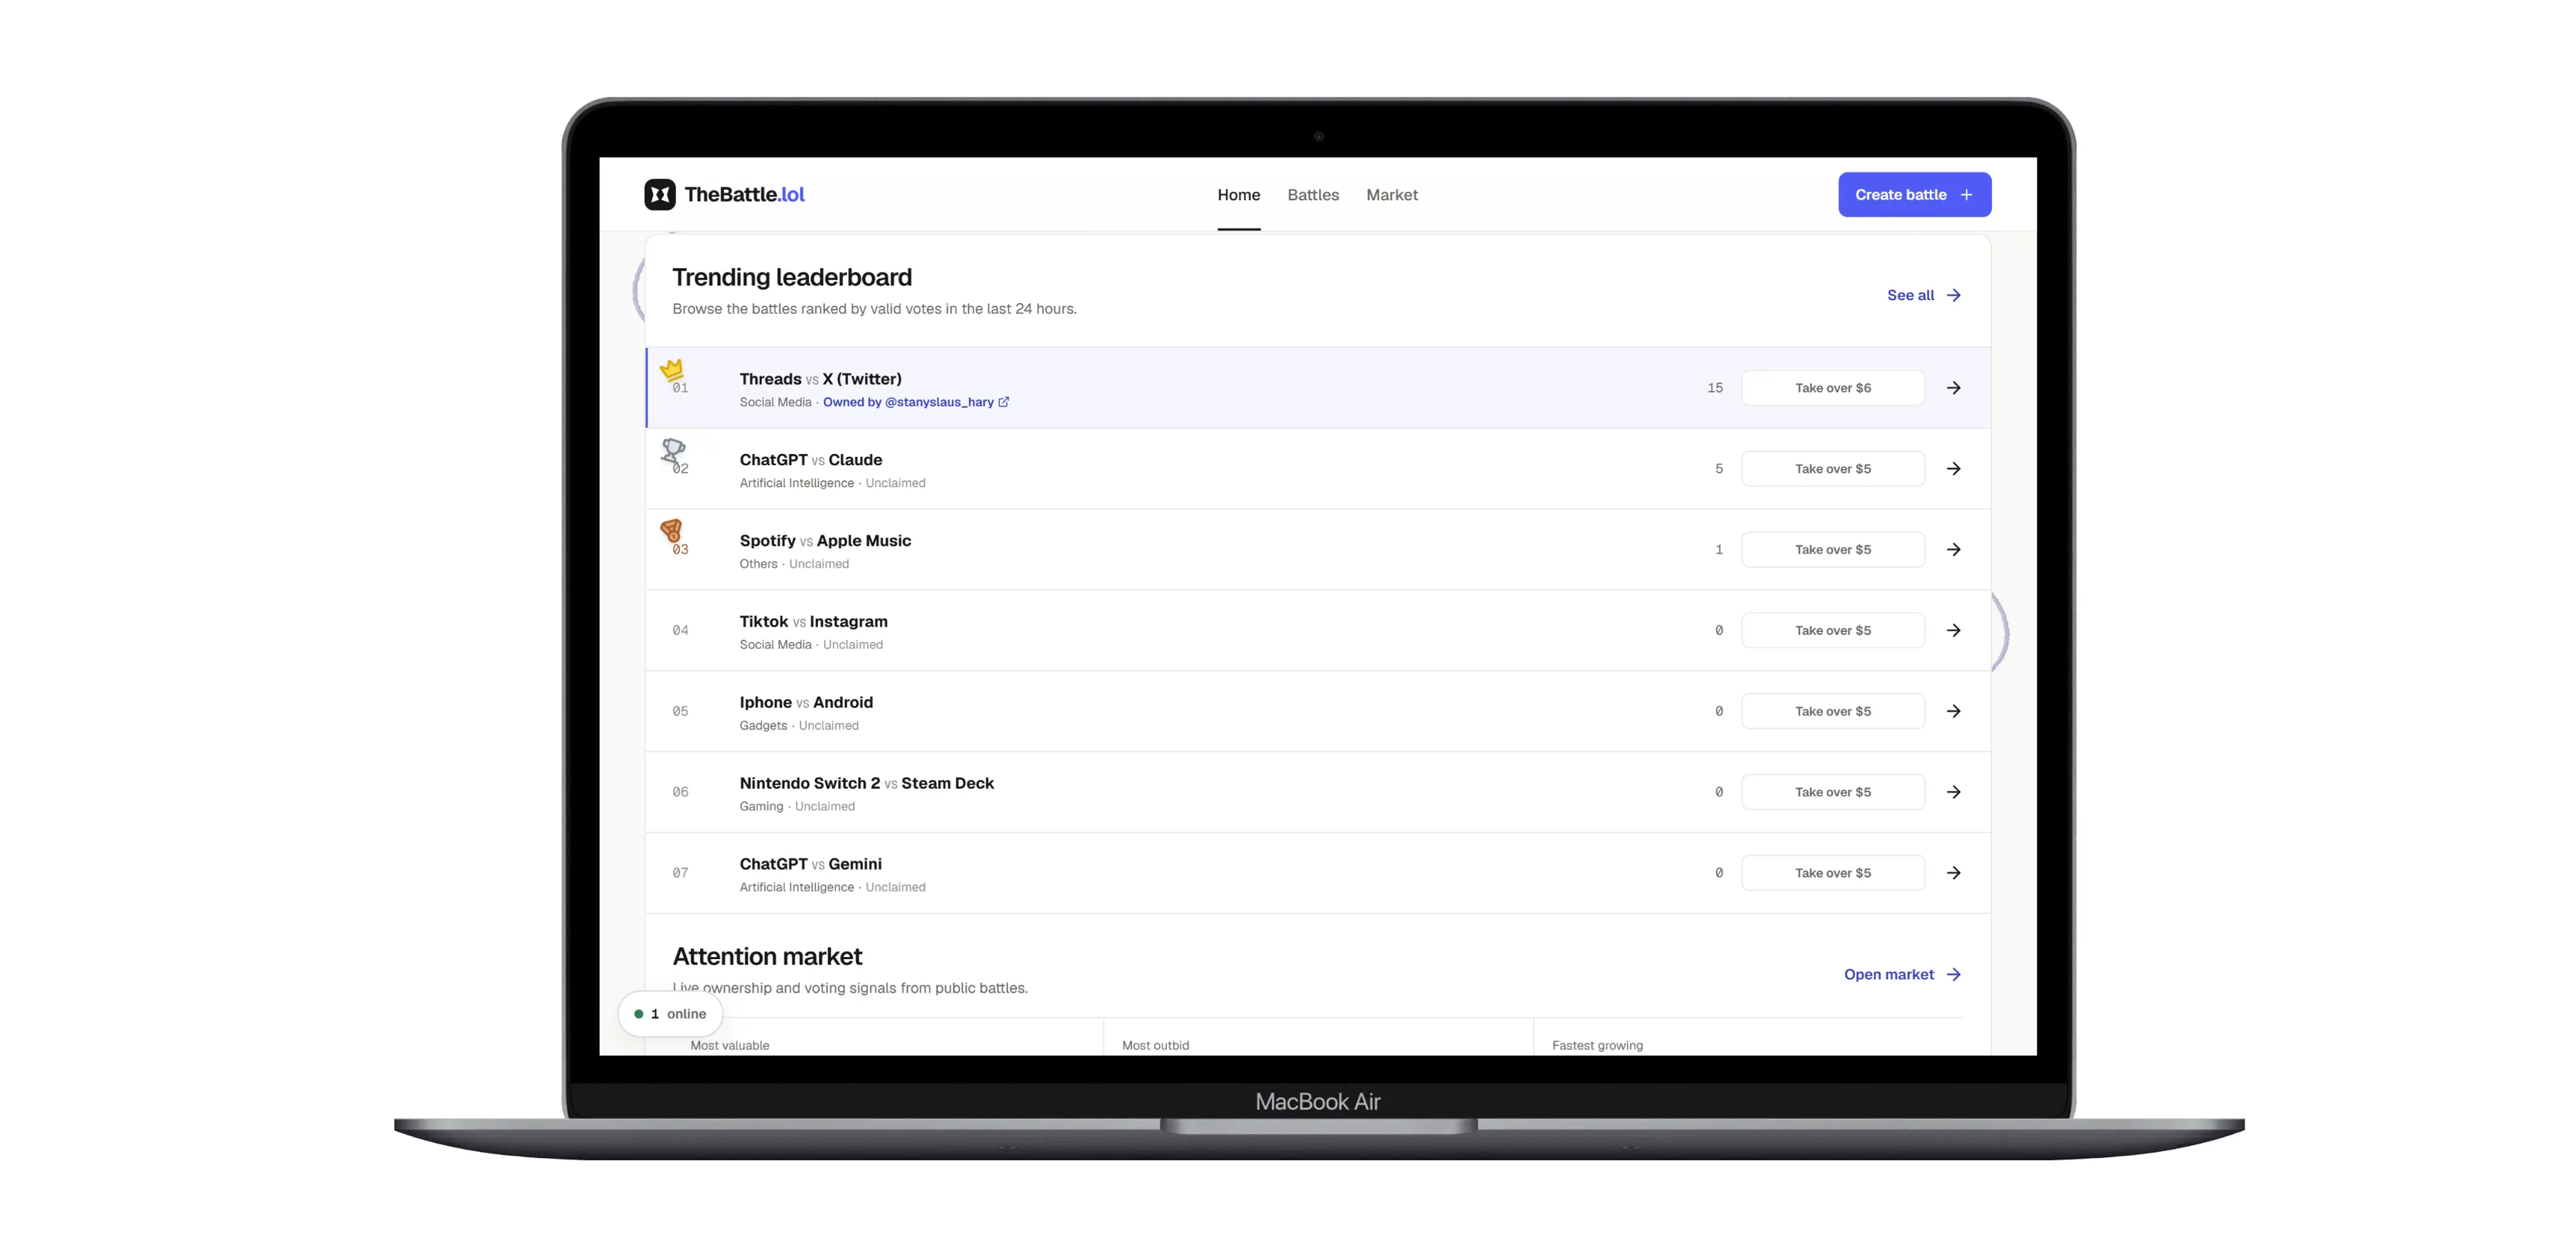Select the Tiktok vs Instagram title
2576x1260 pixels.
coord(813,622)
